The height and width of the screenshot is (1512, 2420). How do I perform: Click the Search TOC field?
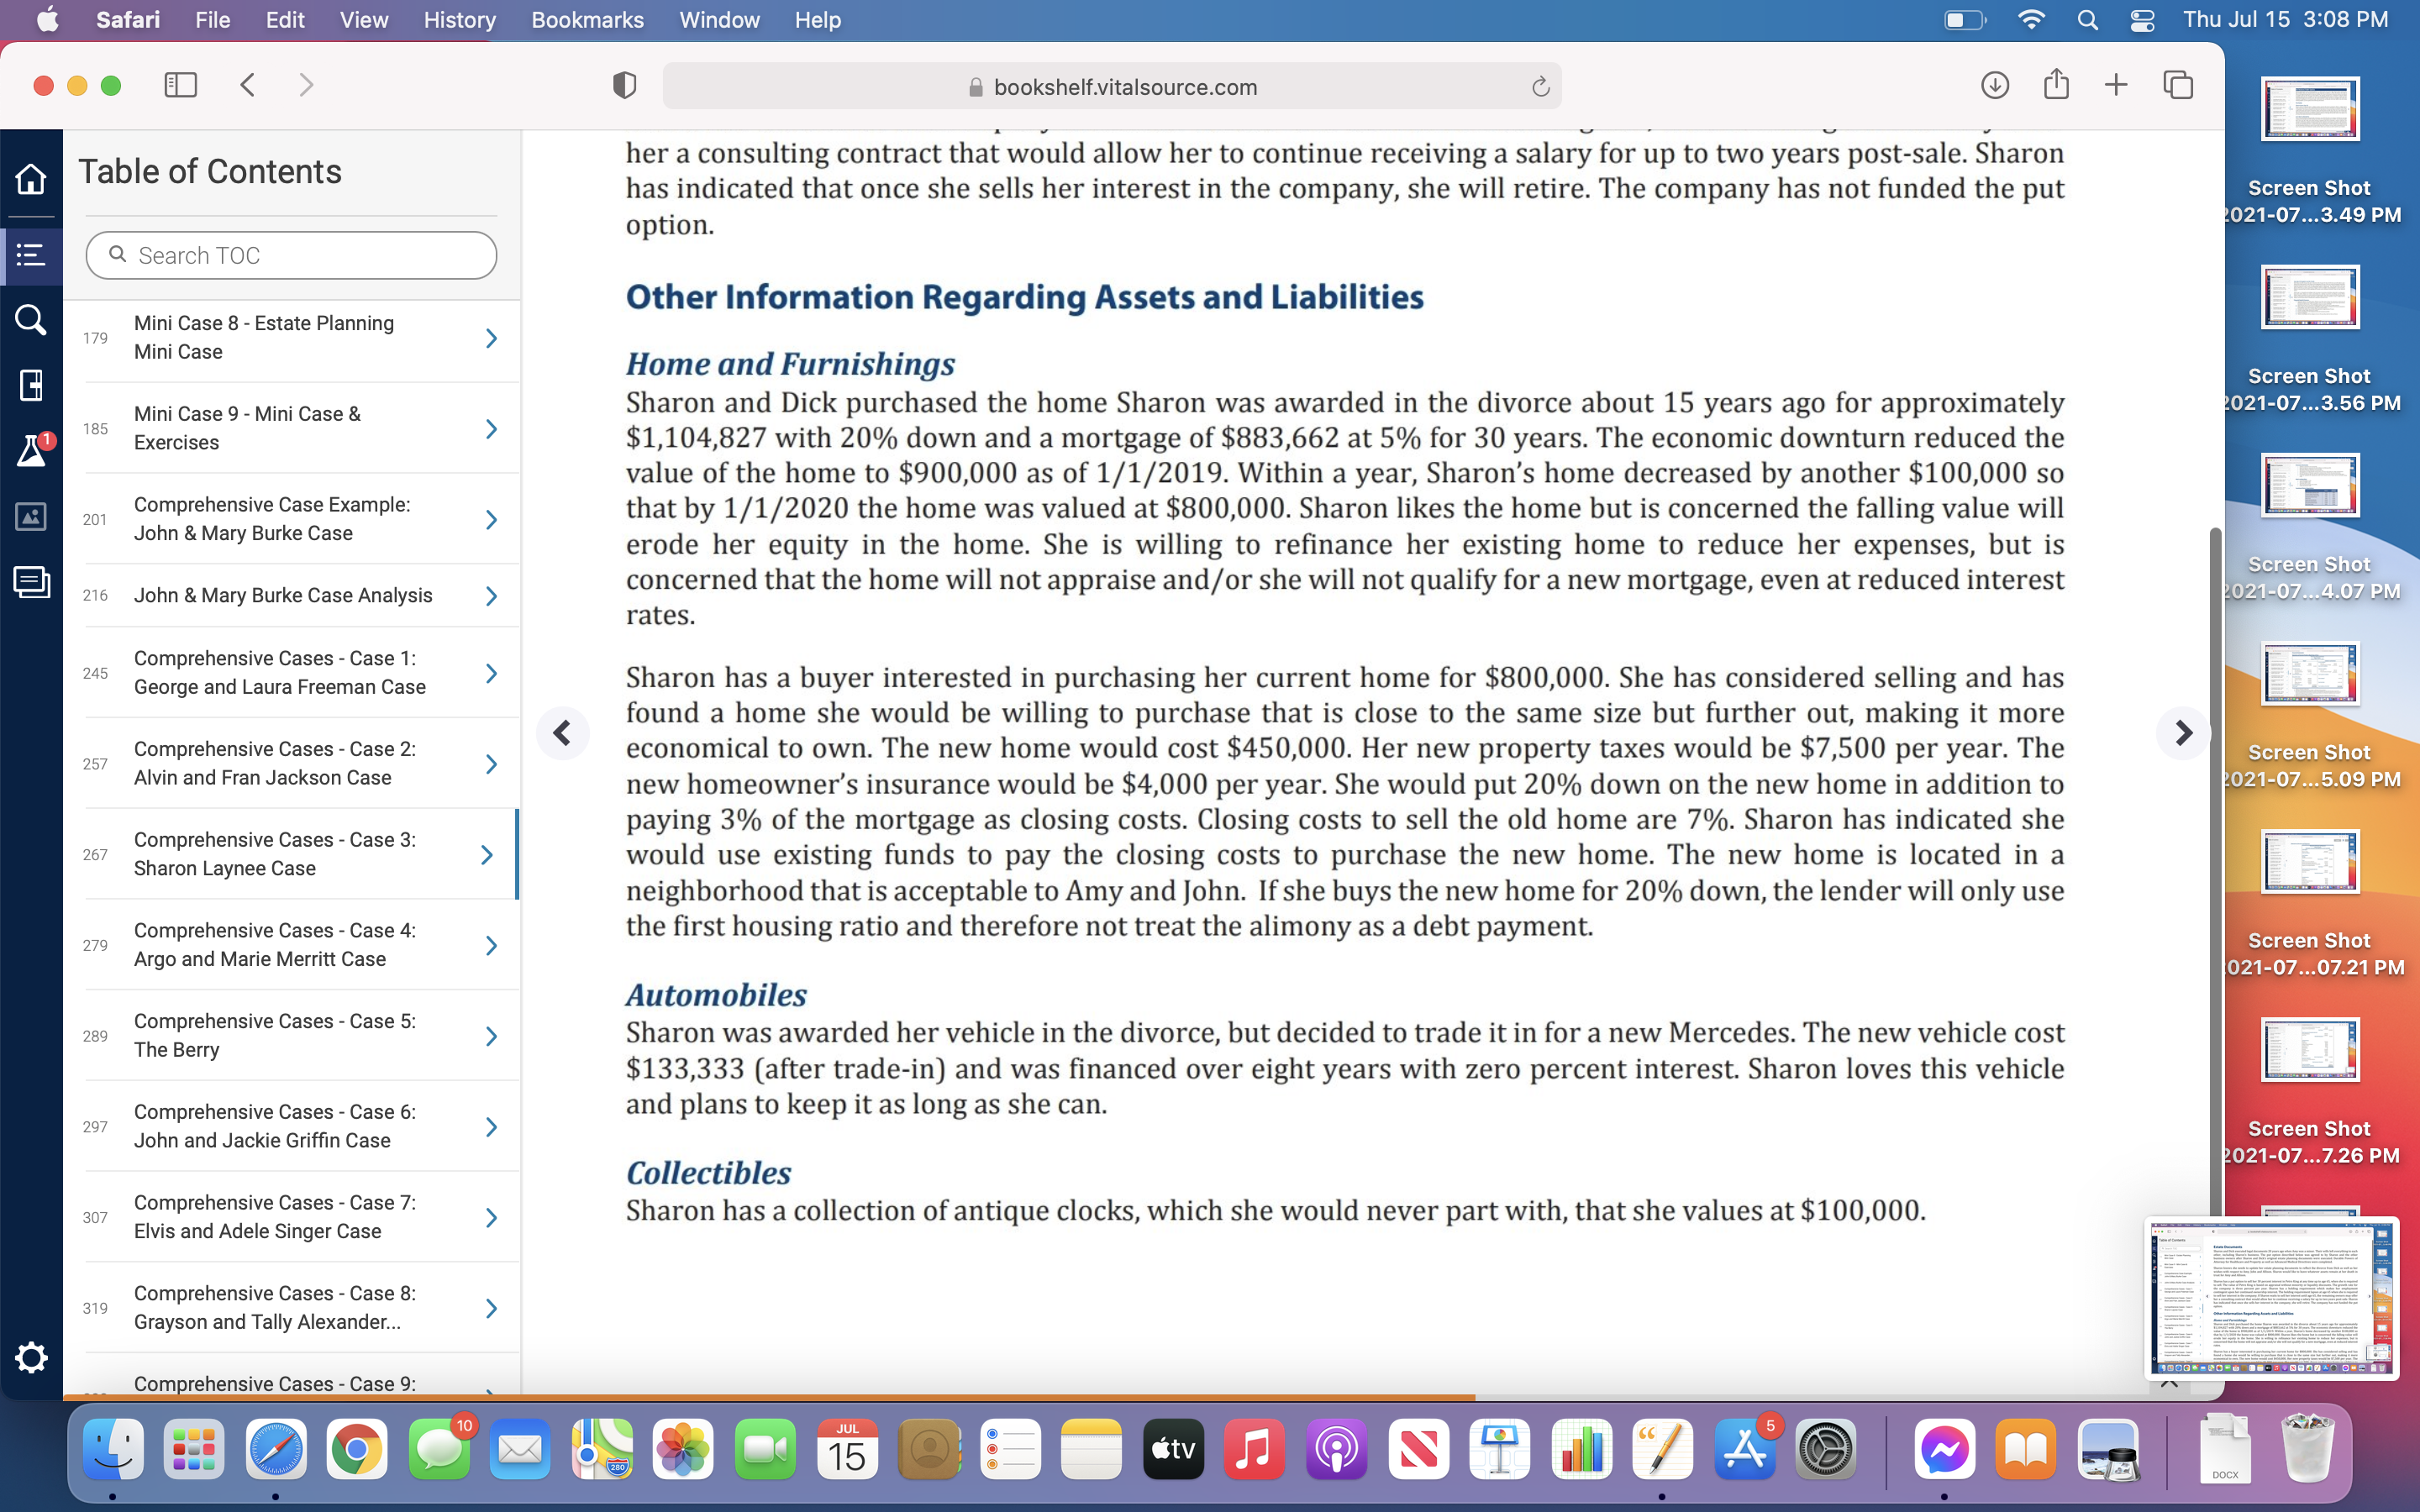tap(291, 256)
